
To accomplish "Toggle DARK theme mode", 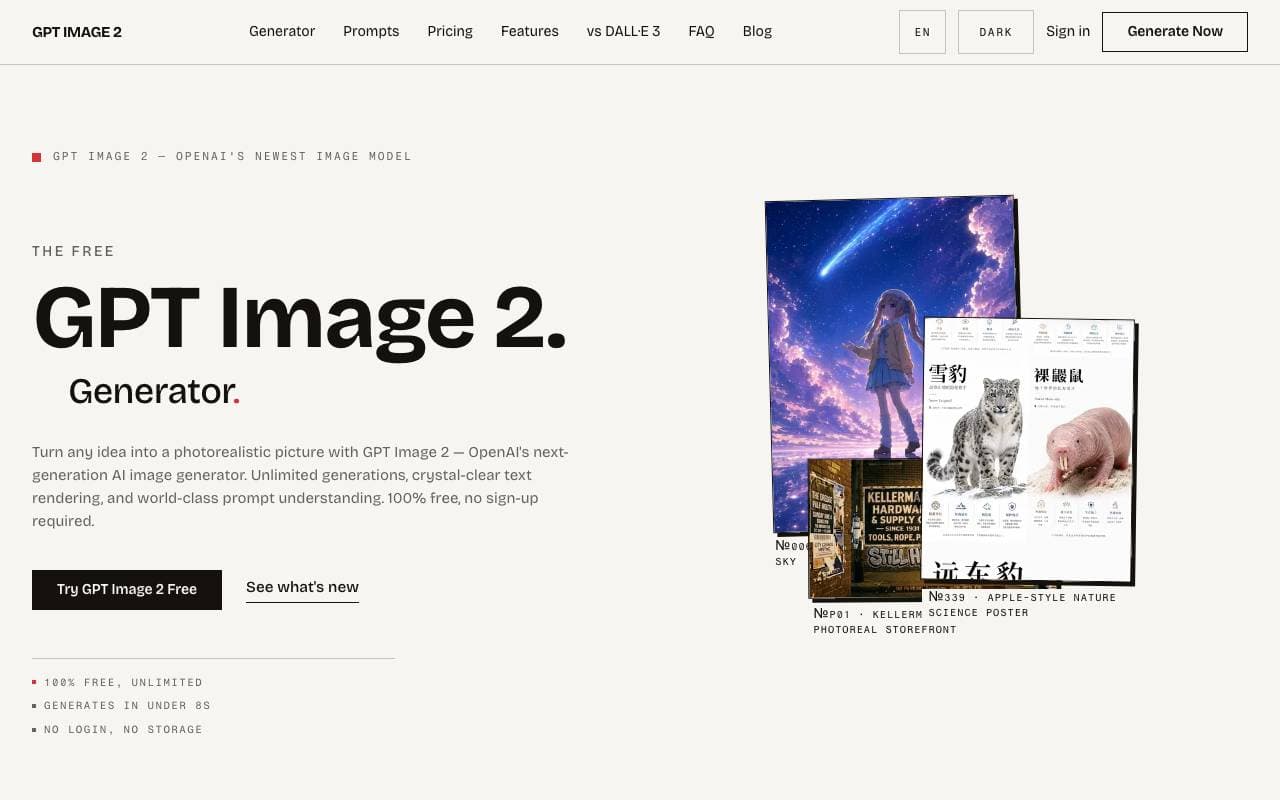I will [x=996, y=32].
